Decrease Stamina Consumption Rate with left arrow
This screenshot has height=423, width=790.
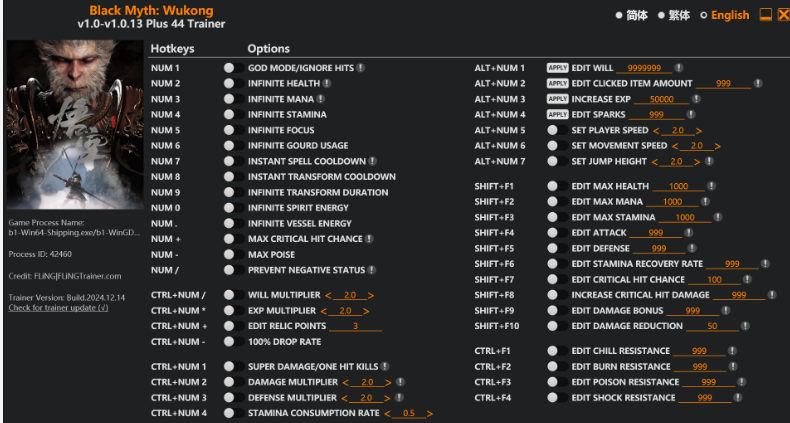390,413
